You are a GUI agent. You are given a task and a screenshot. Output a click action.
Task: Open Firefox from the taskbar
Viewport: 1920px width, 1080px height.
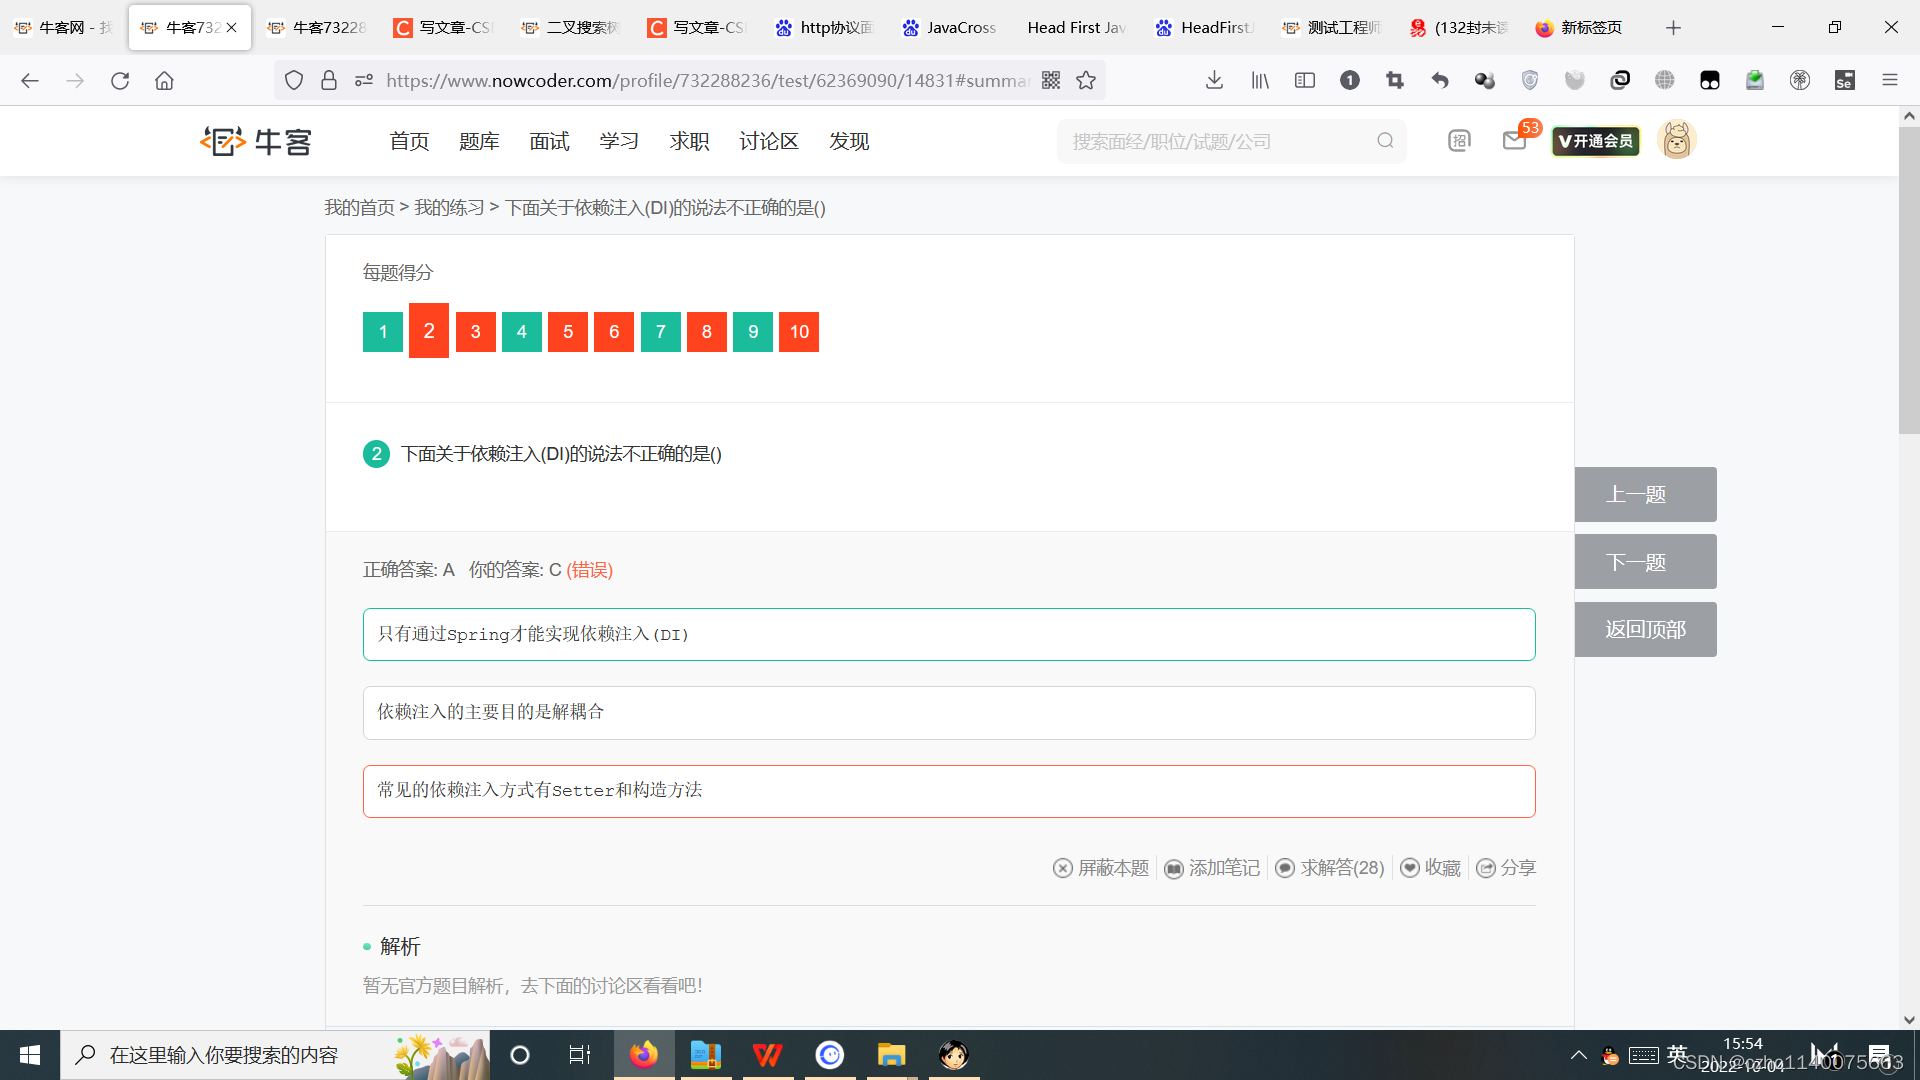(644, 1055)
